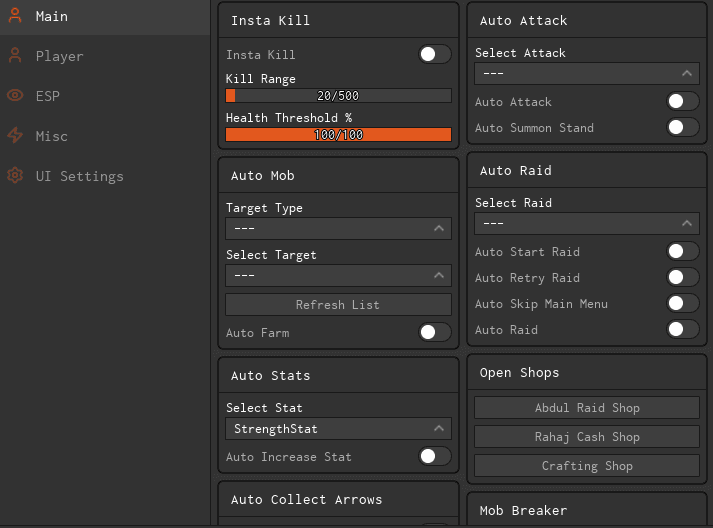Expand the Target Type dropdown
This screenshot has width=713, height=528.
(338, 229)
